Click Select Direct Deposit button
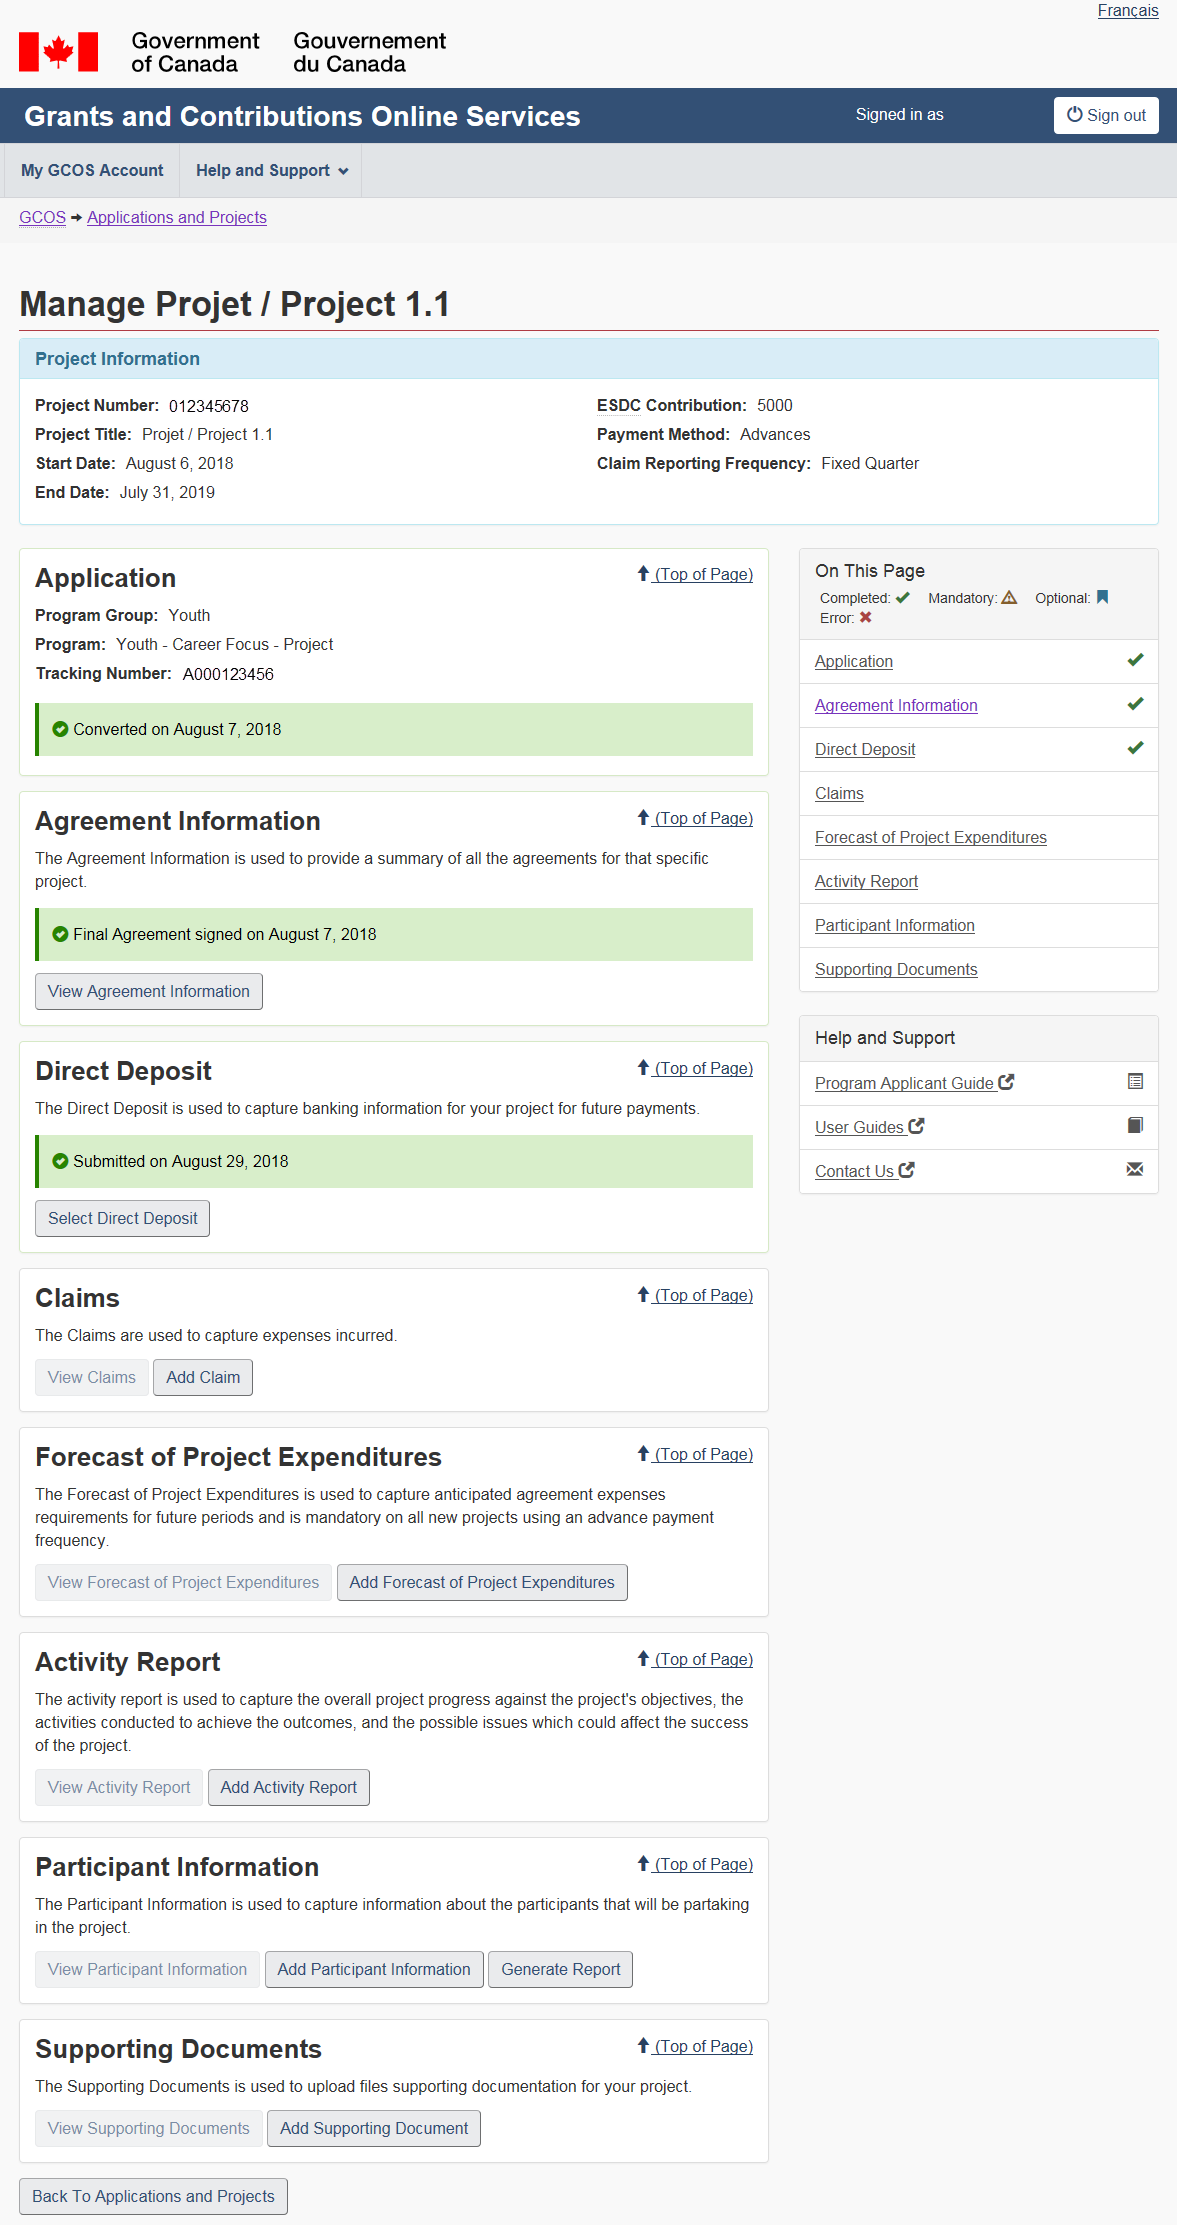1177x2225 pixels. [x=123, y=1219]
